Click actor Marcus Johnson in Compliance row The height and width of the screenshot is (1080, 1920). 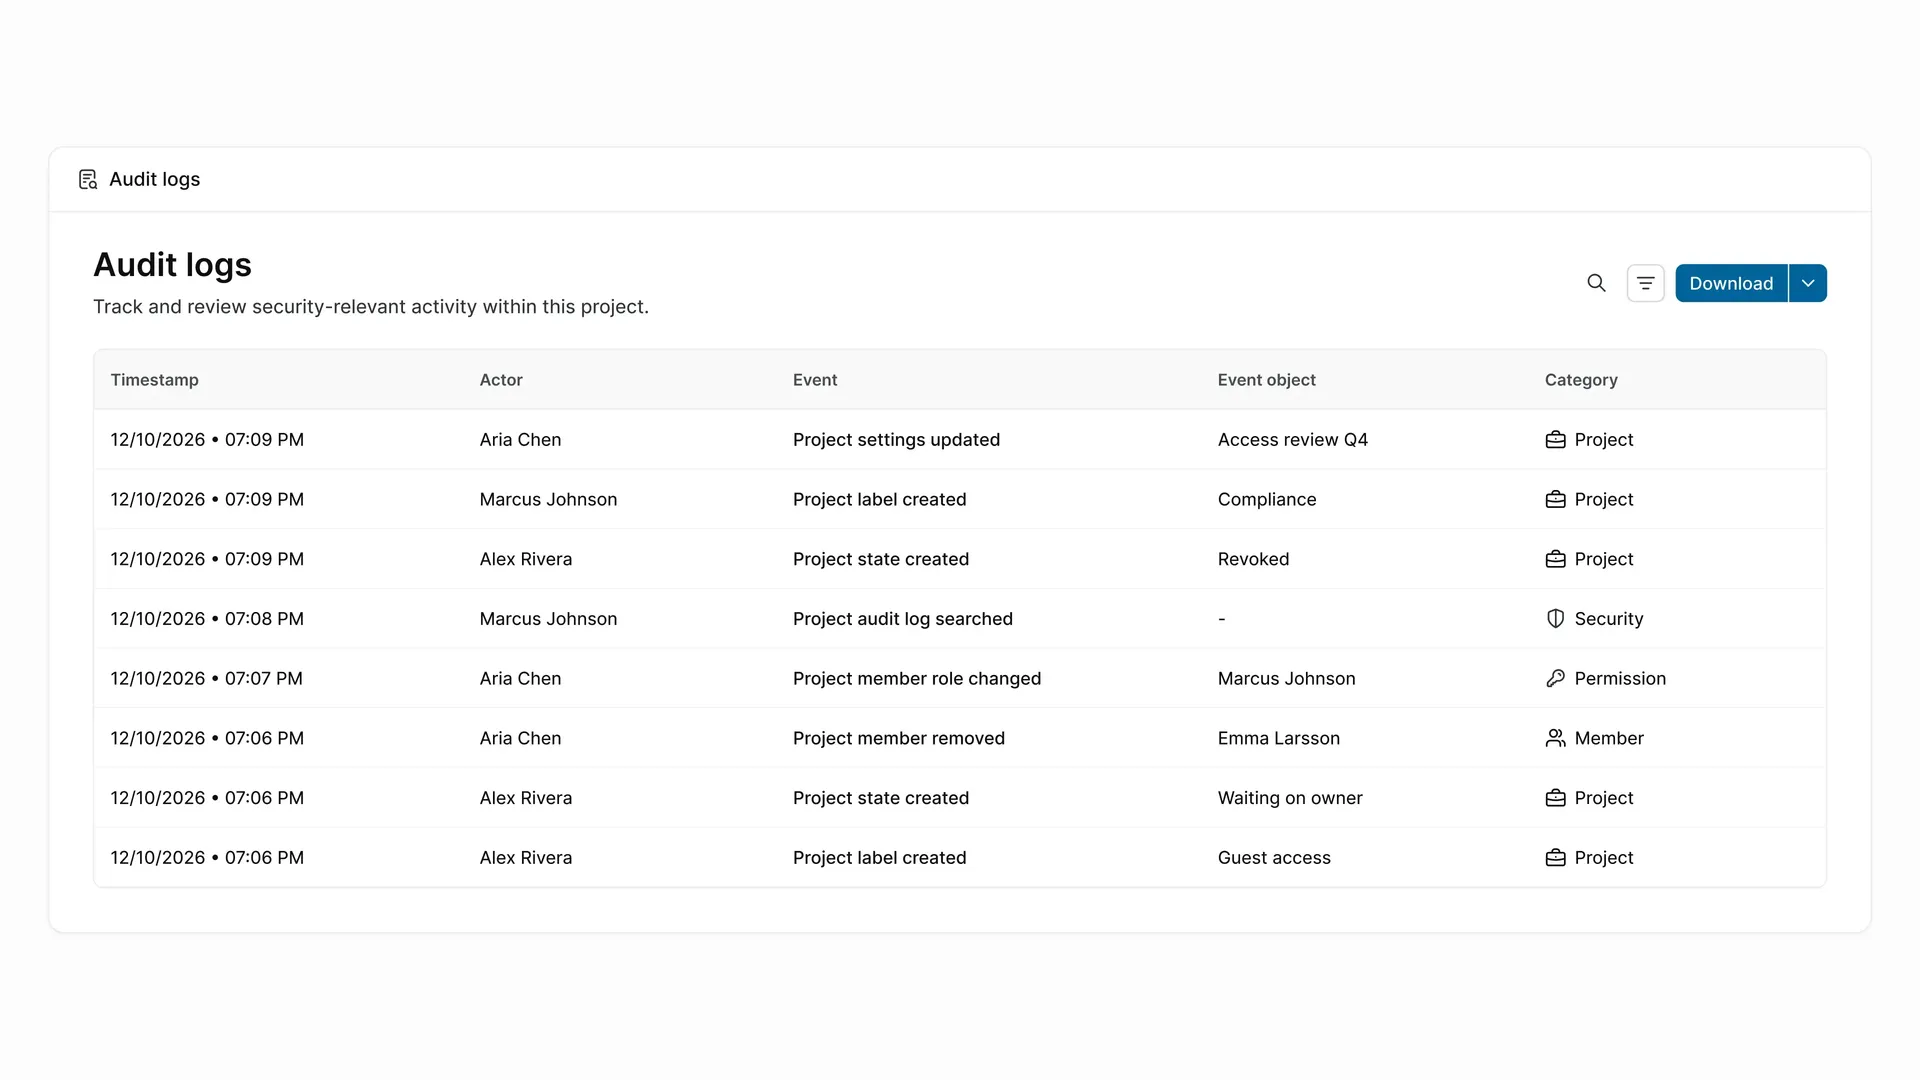548,499
